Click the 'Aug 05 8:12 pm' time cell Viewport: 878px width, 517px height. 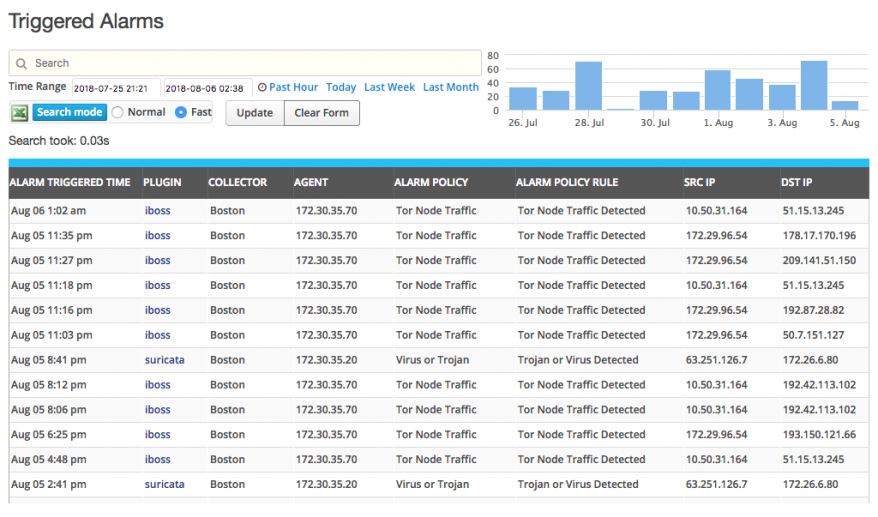point(49,385)
